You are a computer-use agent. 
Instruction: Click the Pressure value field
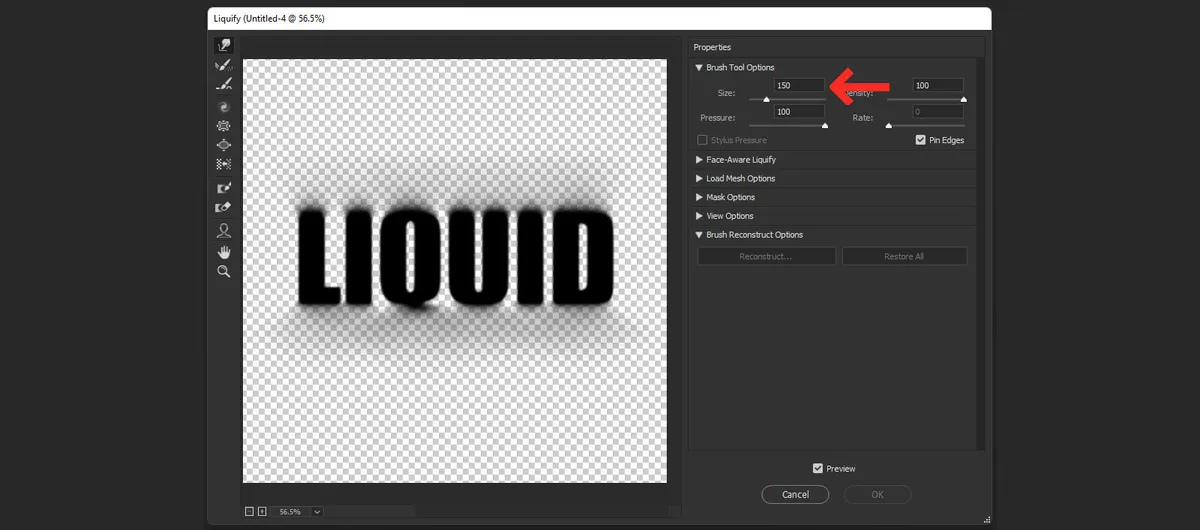point(799,112)
